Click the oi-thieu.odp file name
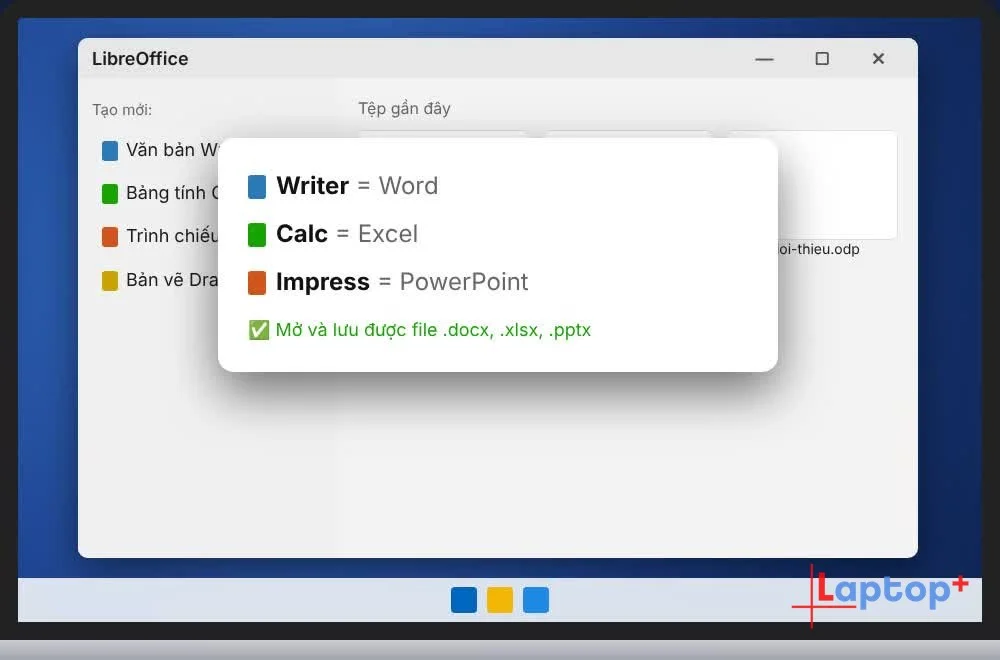This screenshot has width=1000, height=660. point(818,249)
